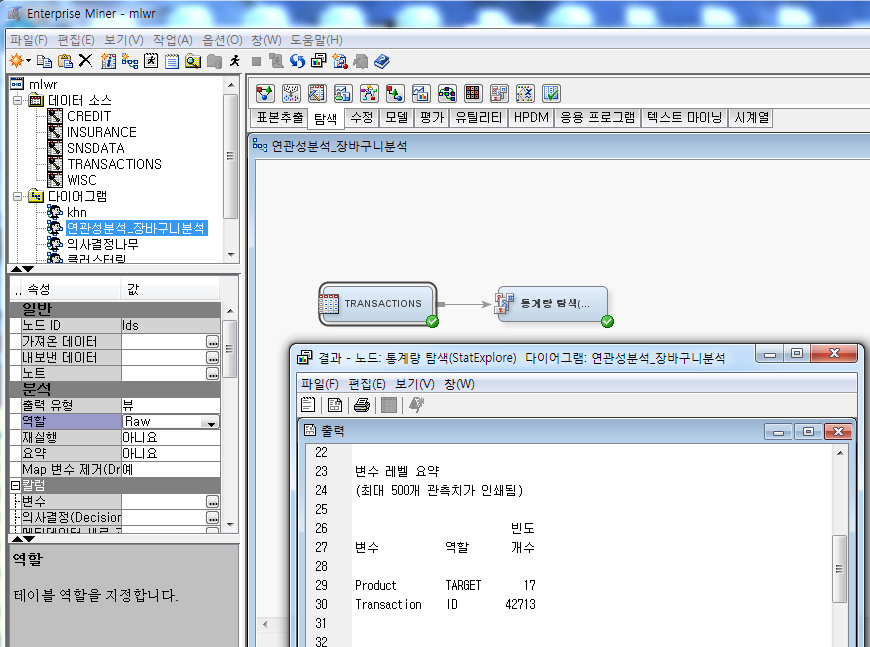Open the 파일(F) menu in main window
Image resolution: width=870 pixels, height=647 pixels.
29,40
